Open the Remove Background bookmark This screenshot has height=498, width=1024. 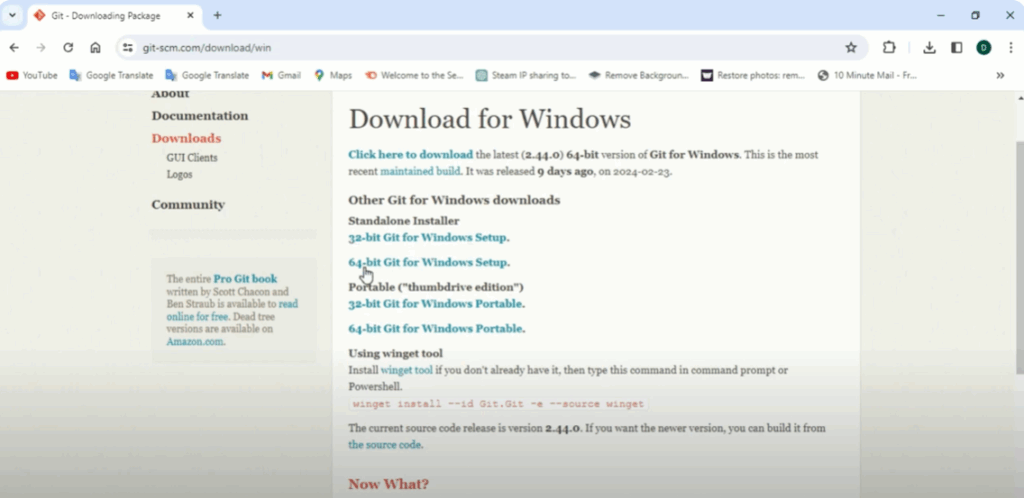click(x=639, y=75)
